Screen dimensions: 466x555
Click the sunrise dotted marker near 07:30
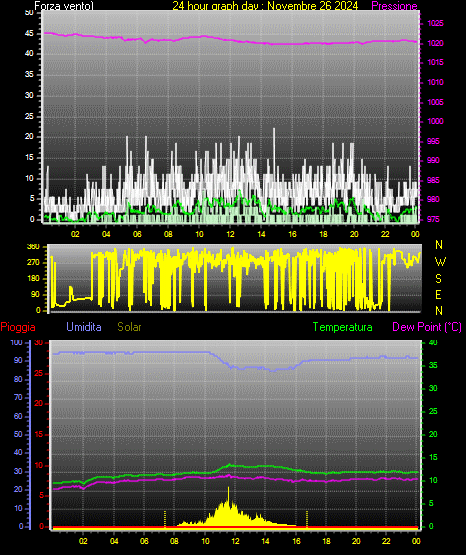tap(165, 519)
